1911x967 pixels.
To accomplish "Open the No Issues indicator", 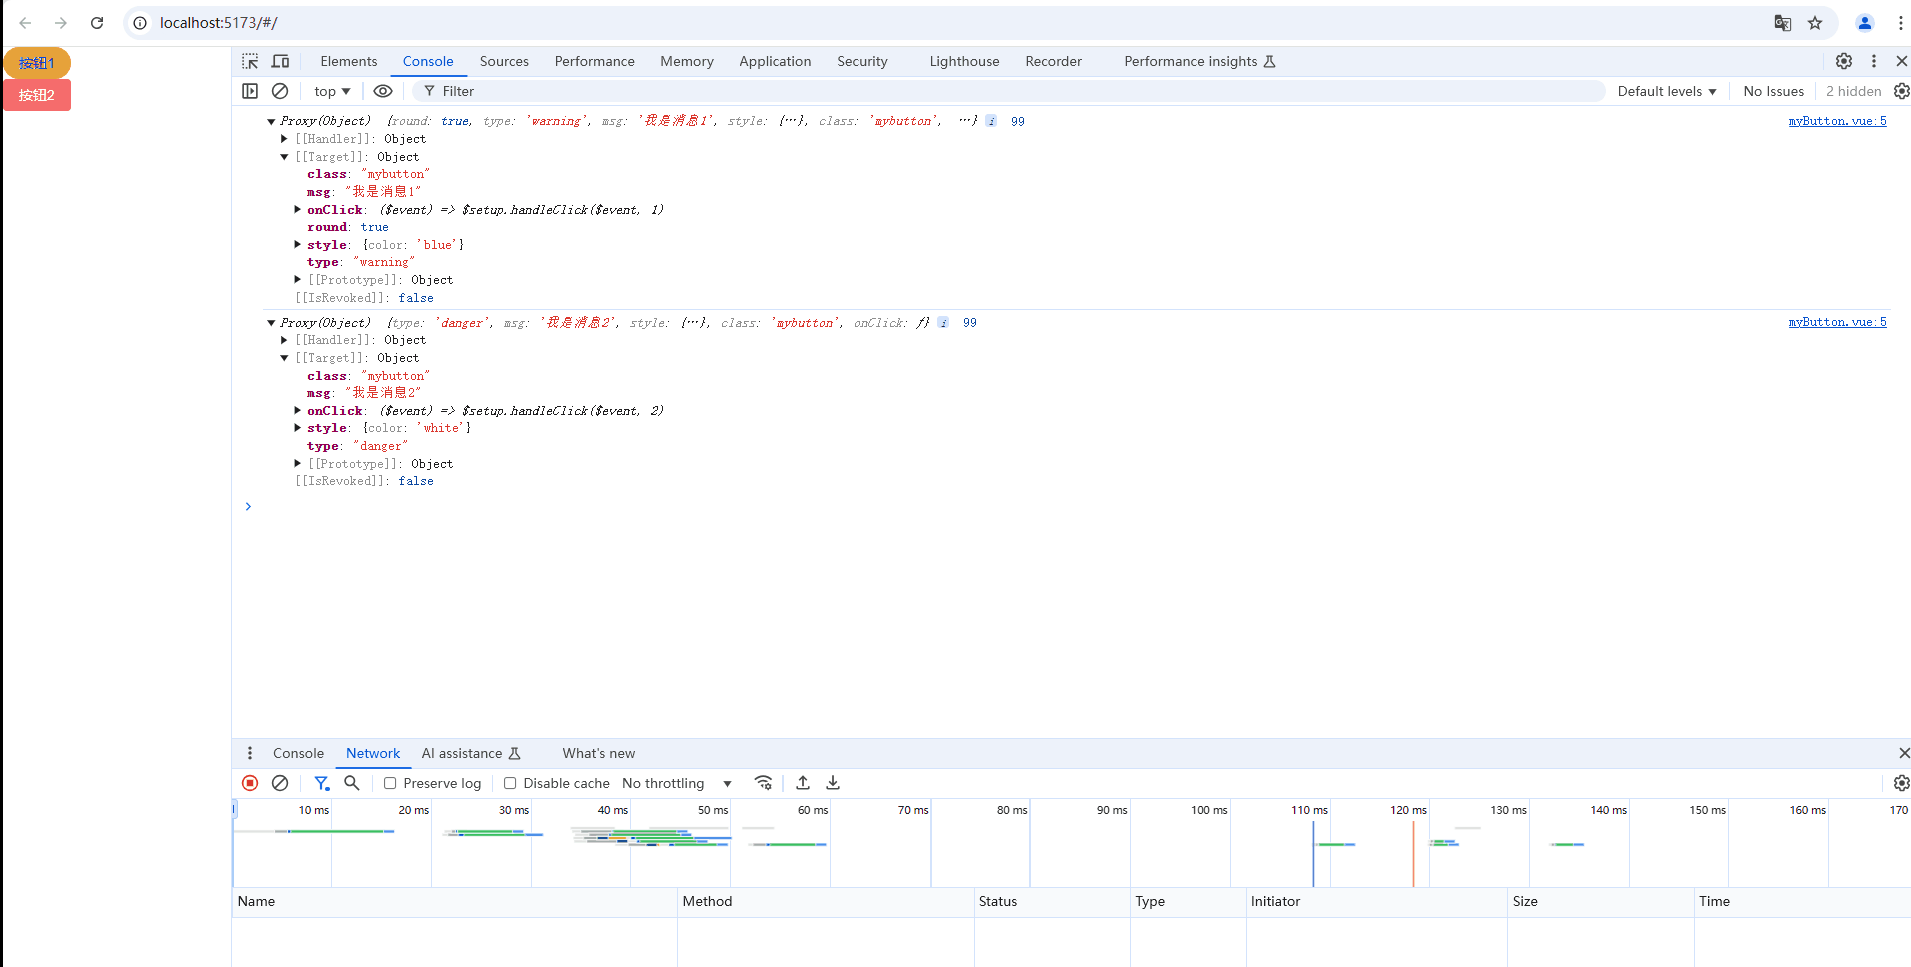I will coord(1773,91).
